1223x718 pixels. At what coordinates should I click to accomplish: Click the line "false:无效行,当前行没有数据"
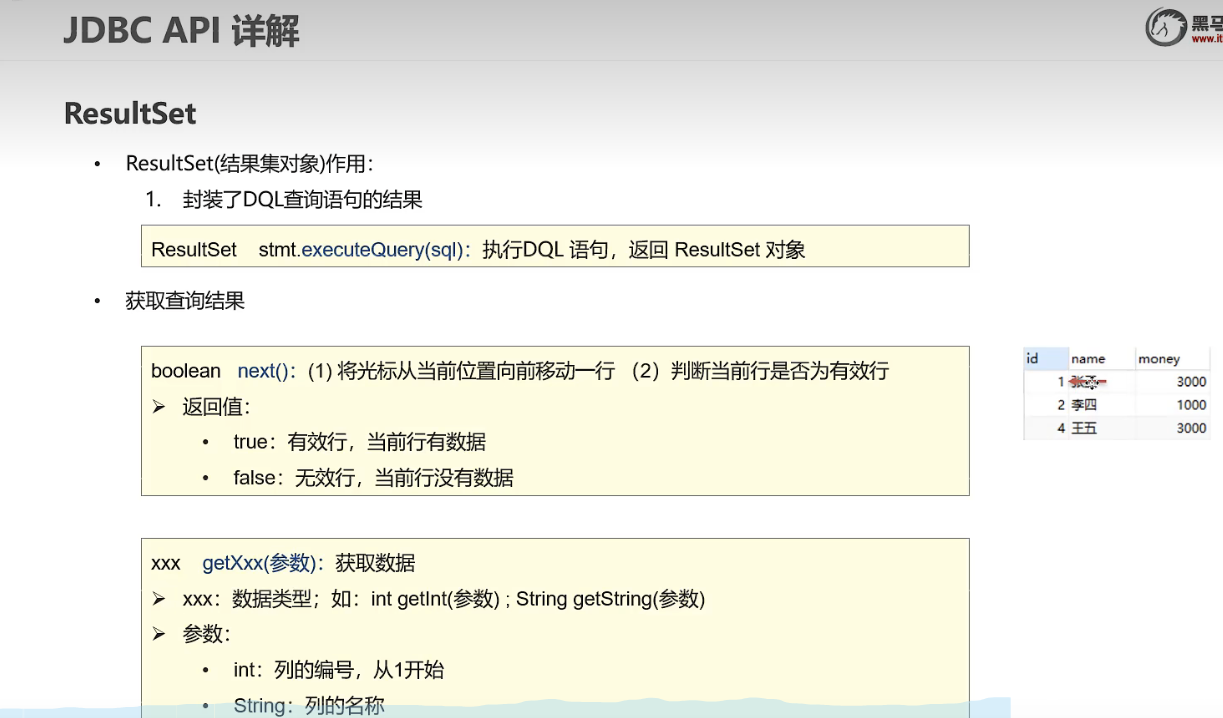pyautogui.click(x=373, y=478)
